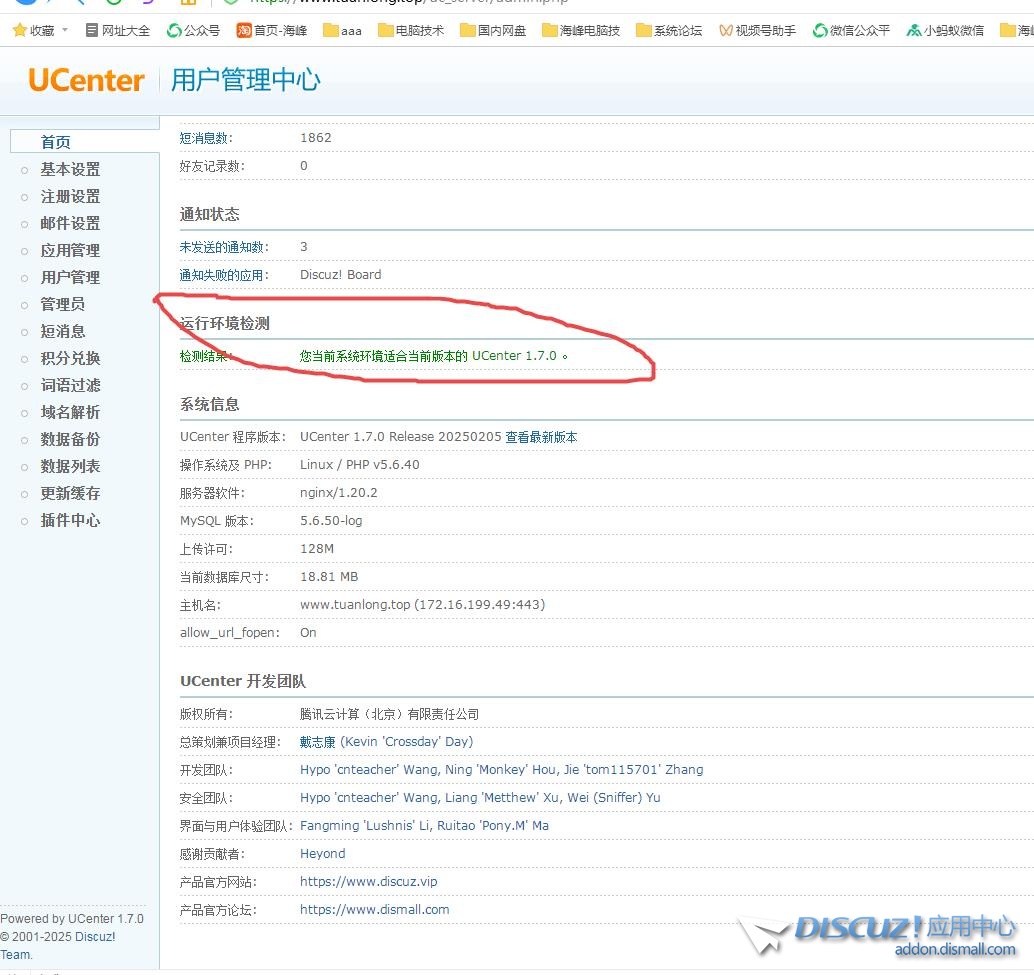Viewport: 1034px width, 975px height.
Task: Click the Powered by UCenter 1.7.0 footer
Action: coord(72,919)
